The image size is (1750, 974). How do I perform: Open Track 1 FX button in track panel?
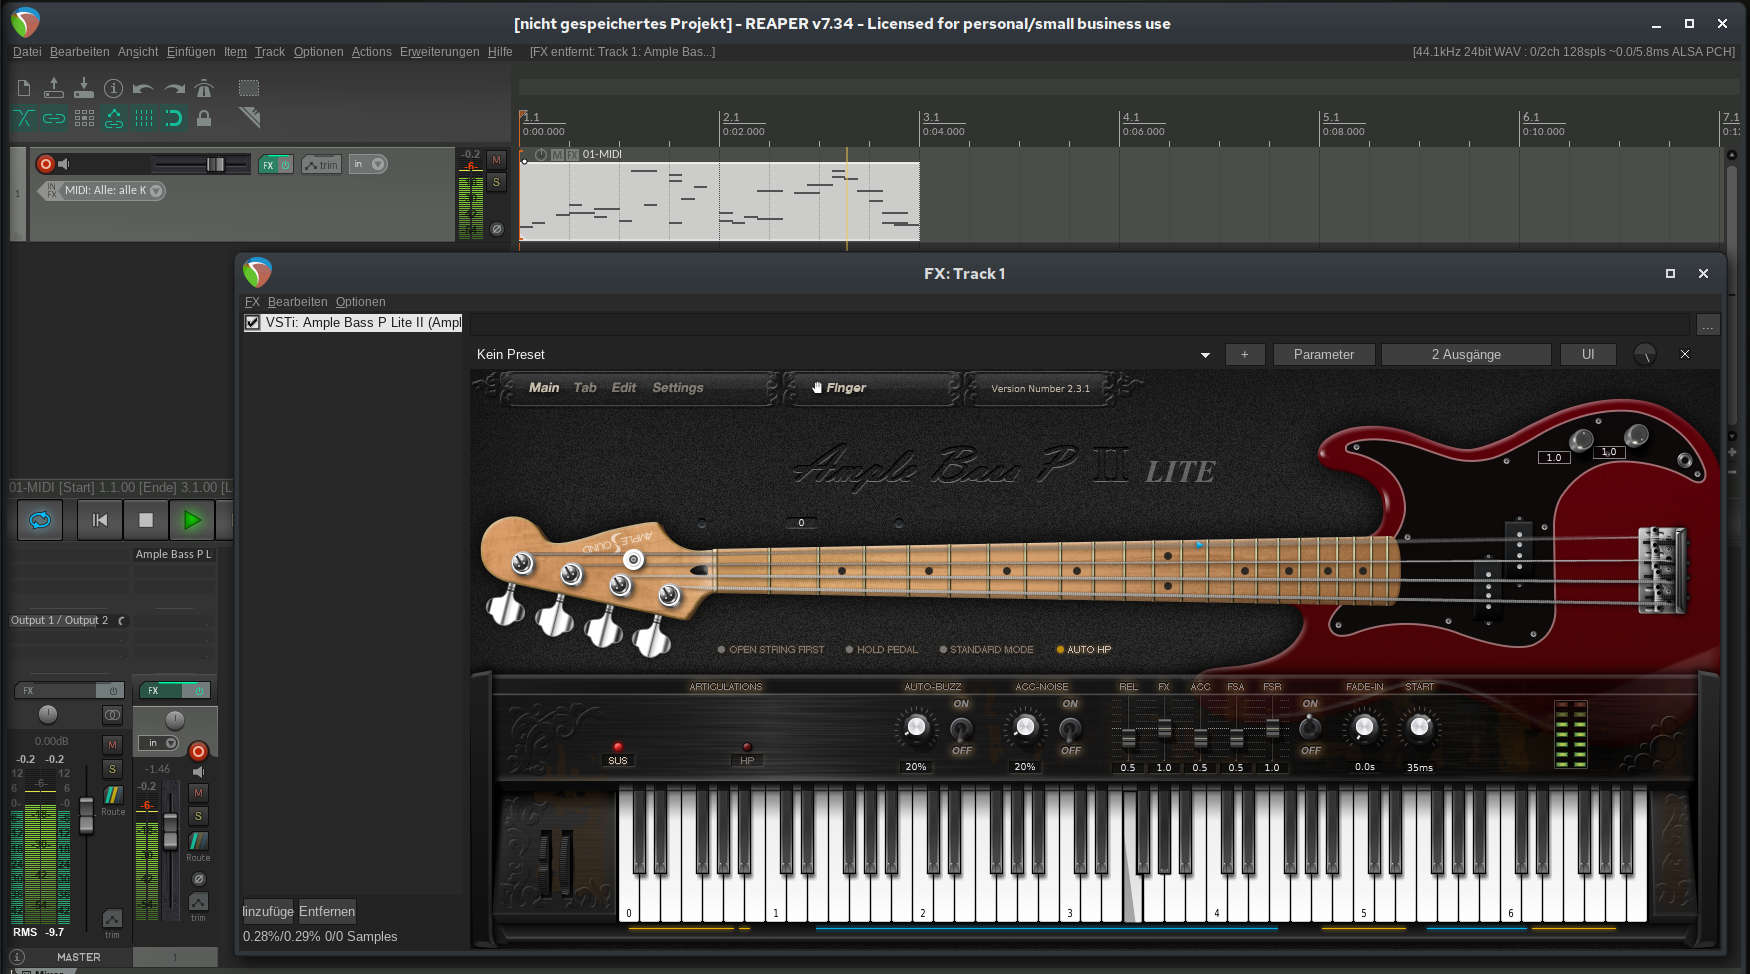[x=268, y=165]
